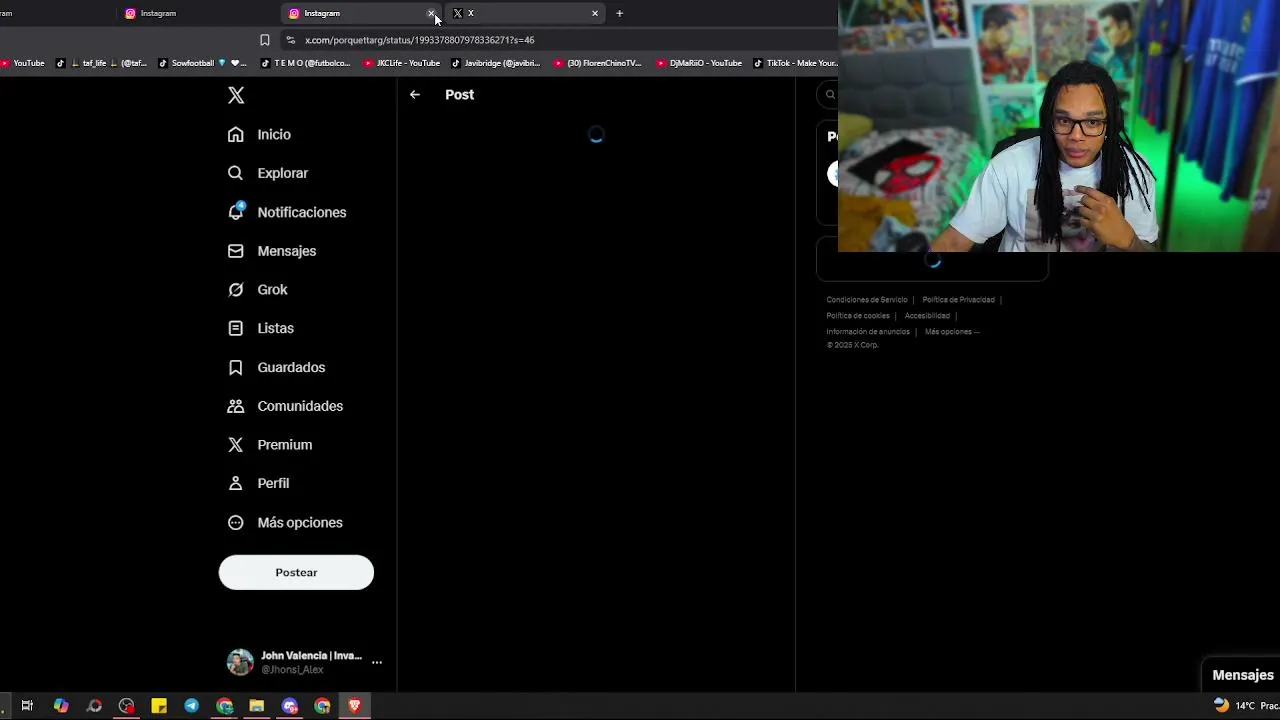The height and width of the screenshot is (720, 1280).
Task: Open JKCLife - YouTube bookmark
Action: click(x=402, y=63)
